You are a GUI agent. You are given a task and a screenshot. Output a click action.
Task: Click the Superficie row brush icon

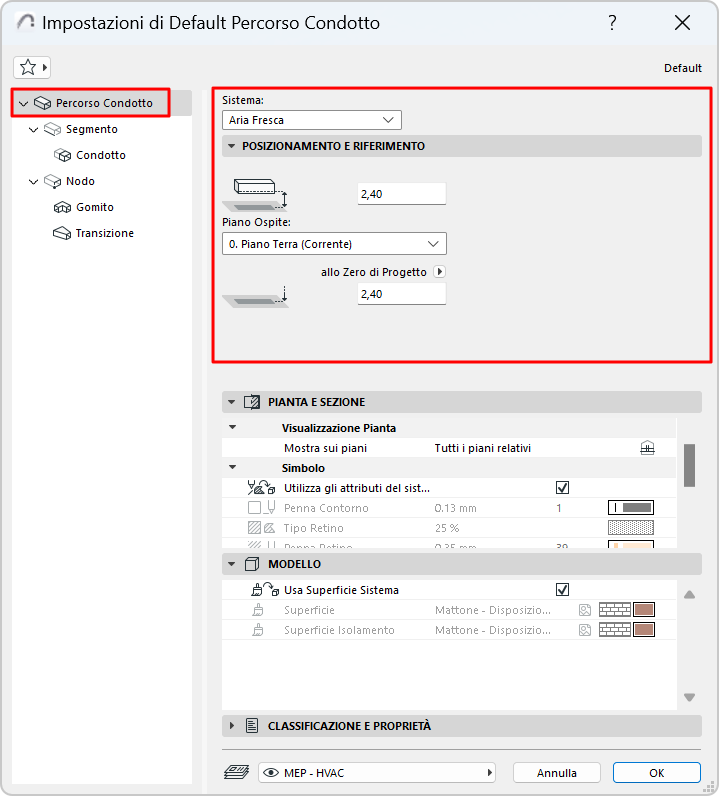pos(258,610)
